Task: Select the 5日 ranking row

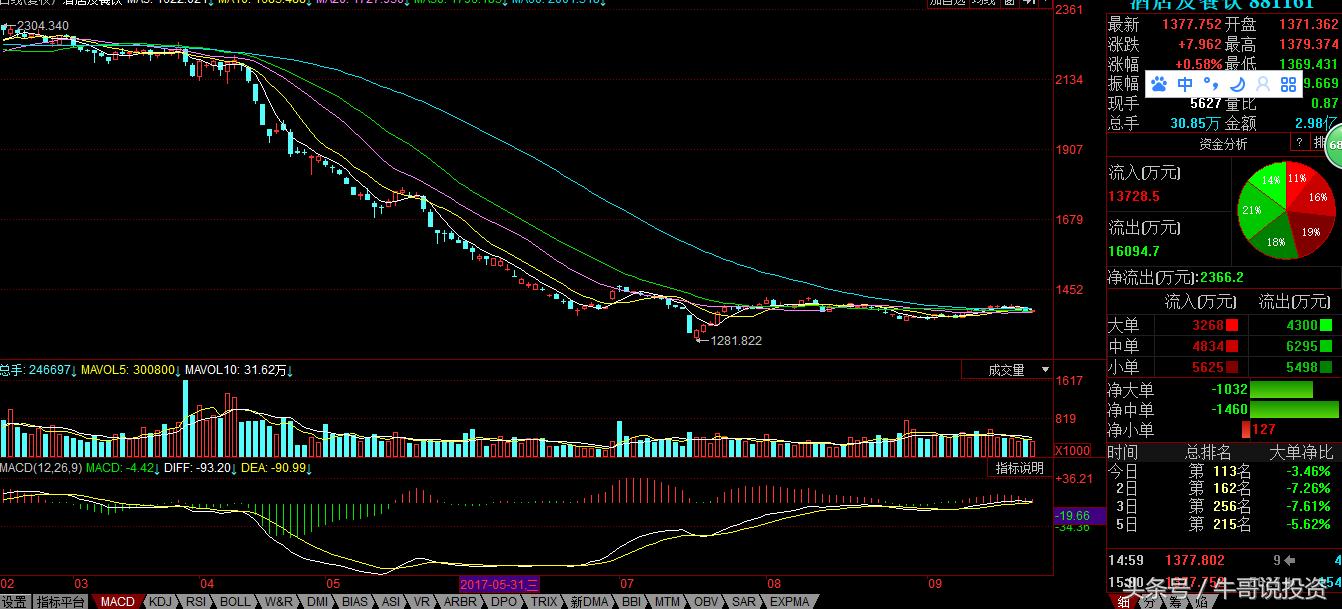Action: point(1222,523)
